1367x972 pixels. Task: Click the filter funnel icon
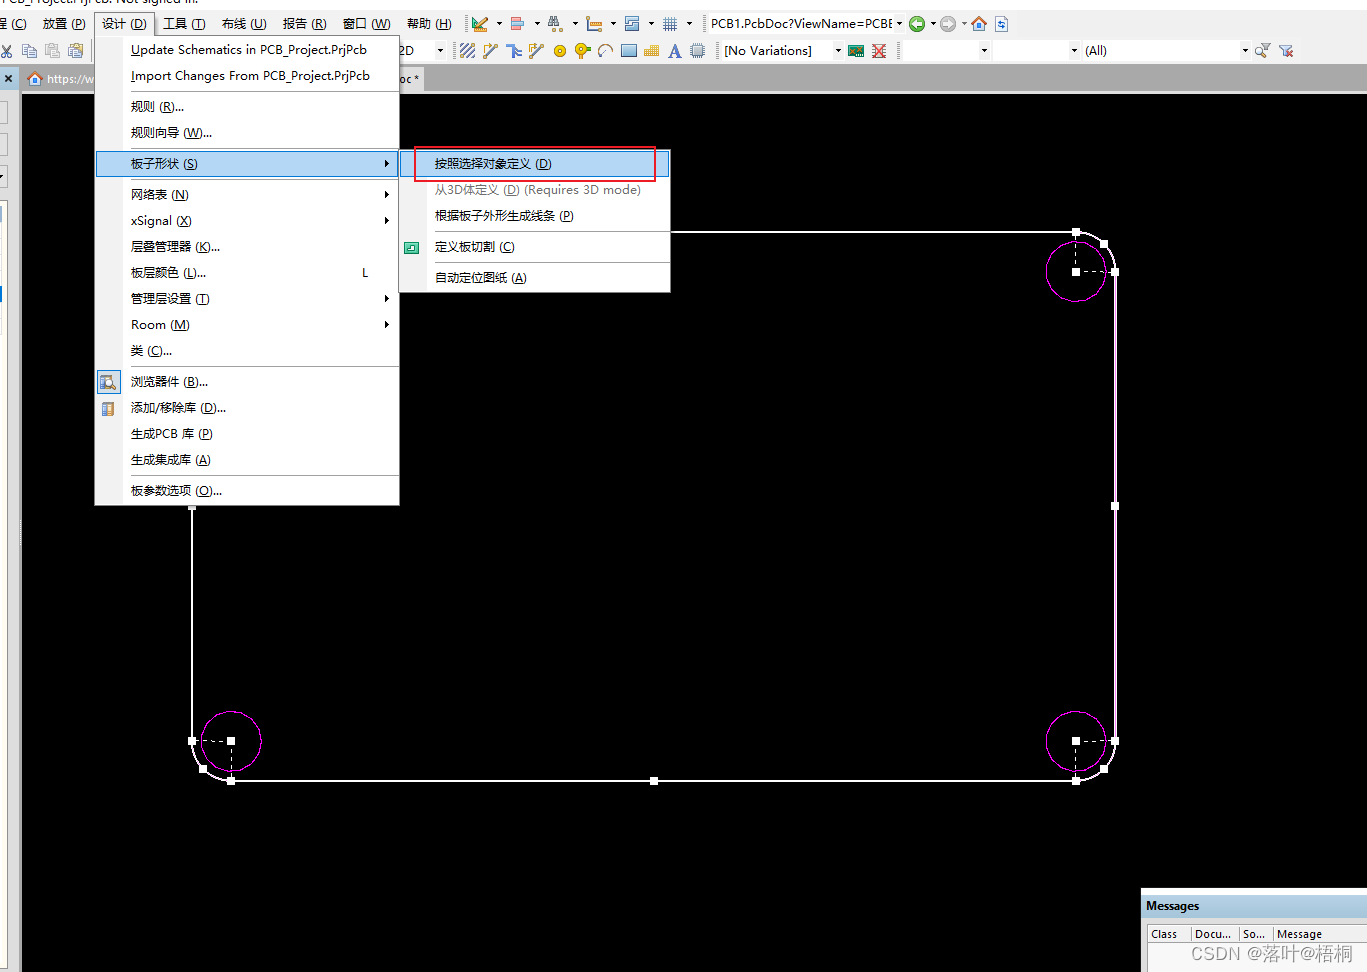pyautogui.click(x=1263, y=51)
